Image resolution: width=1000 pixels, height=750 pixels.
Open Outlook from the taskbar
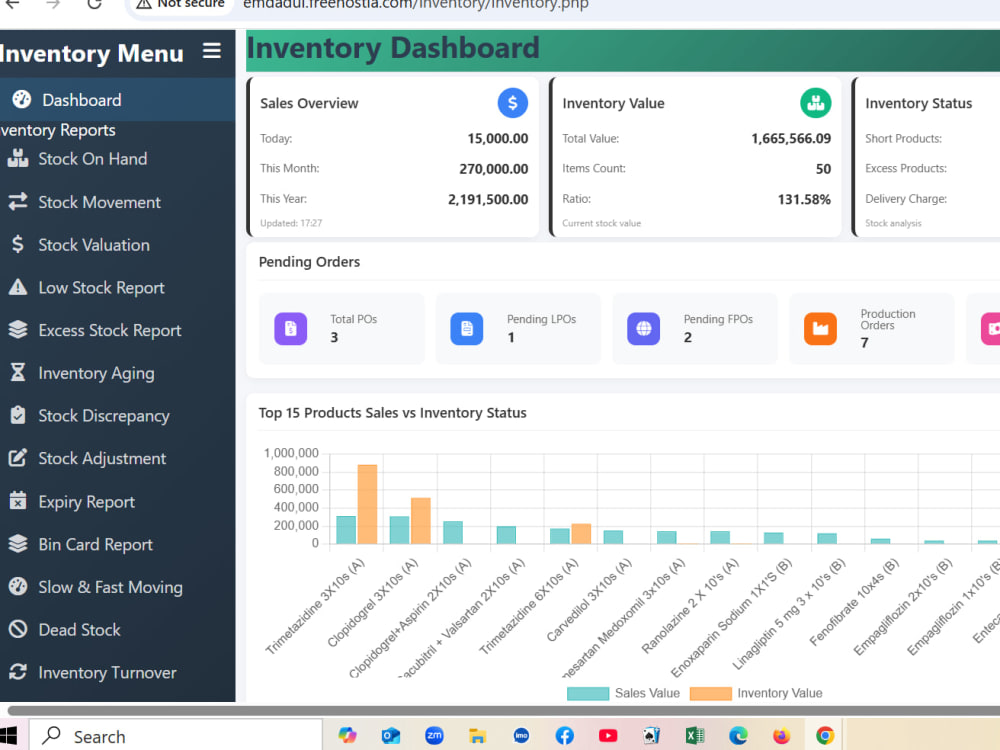point(390,735)
